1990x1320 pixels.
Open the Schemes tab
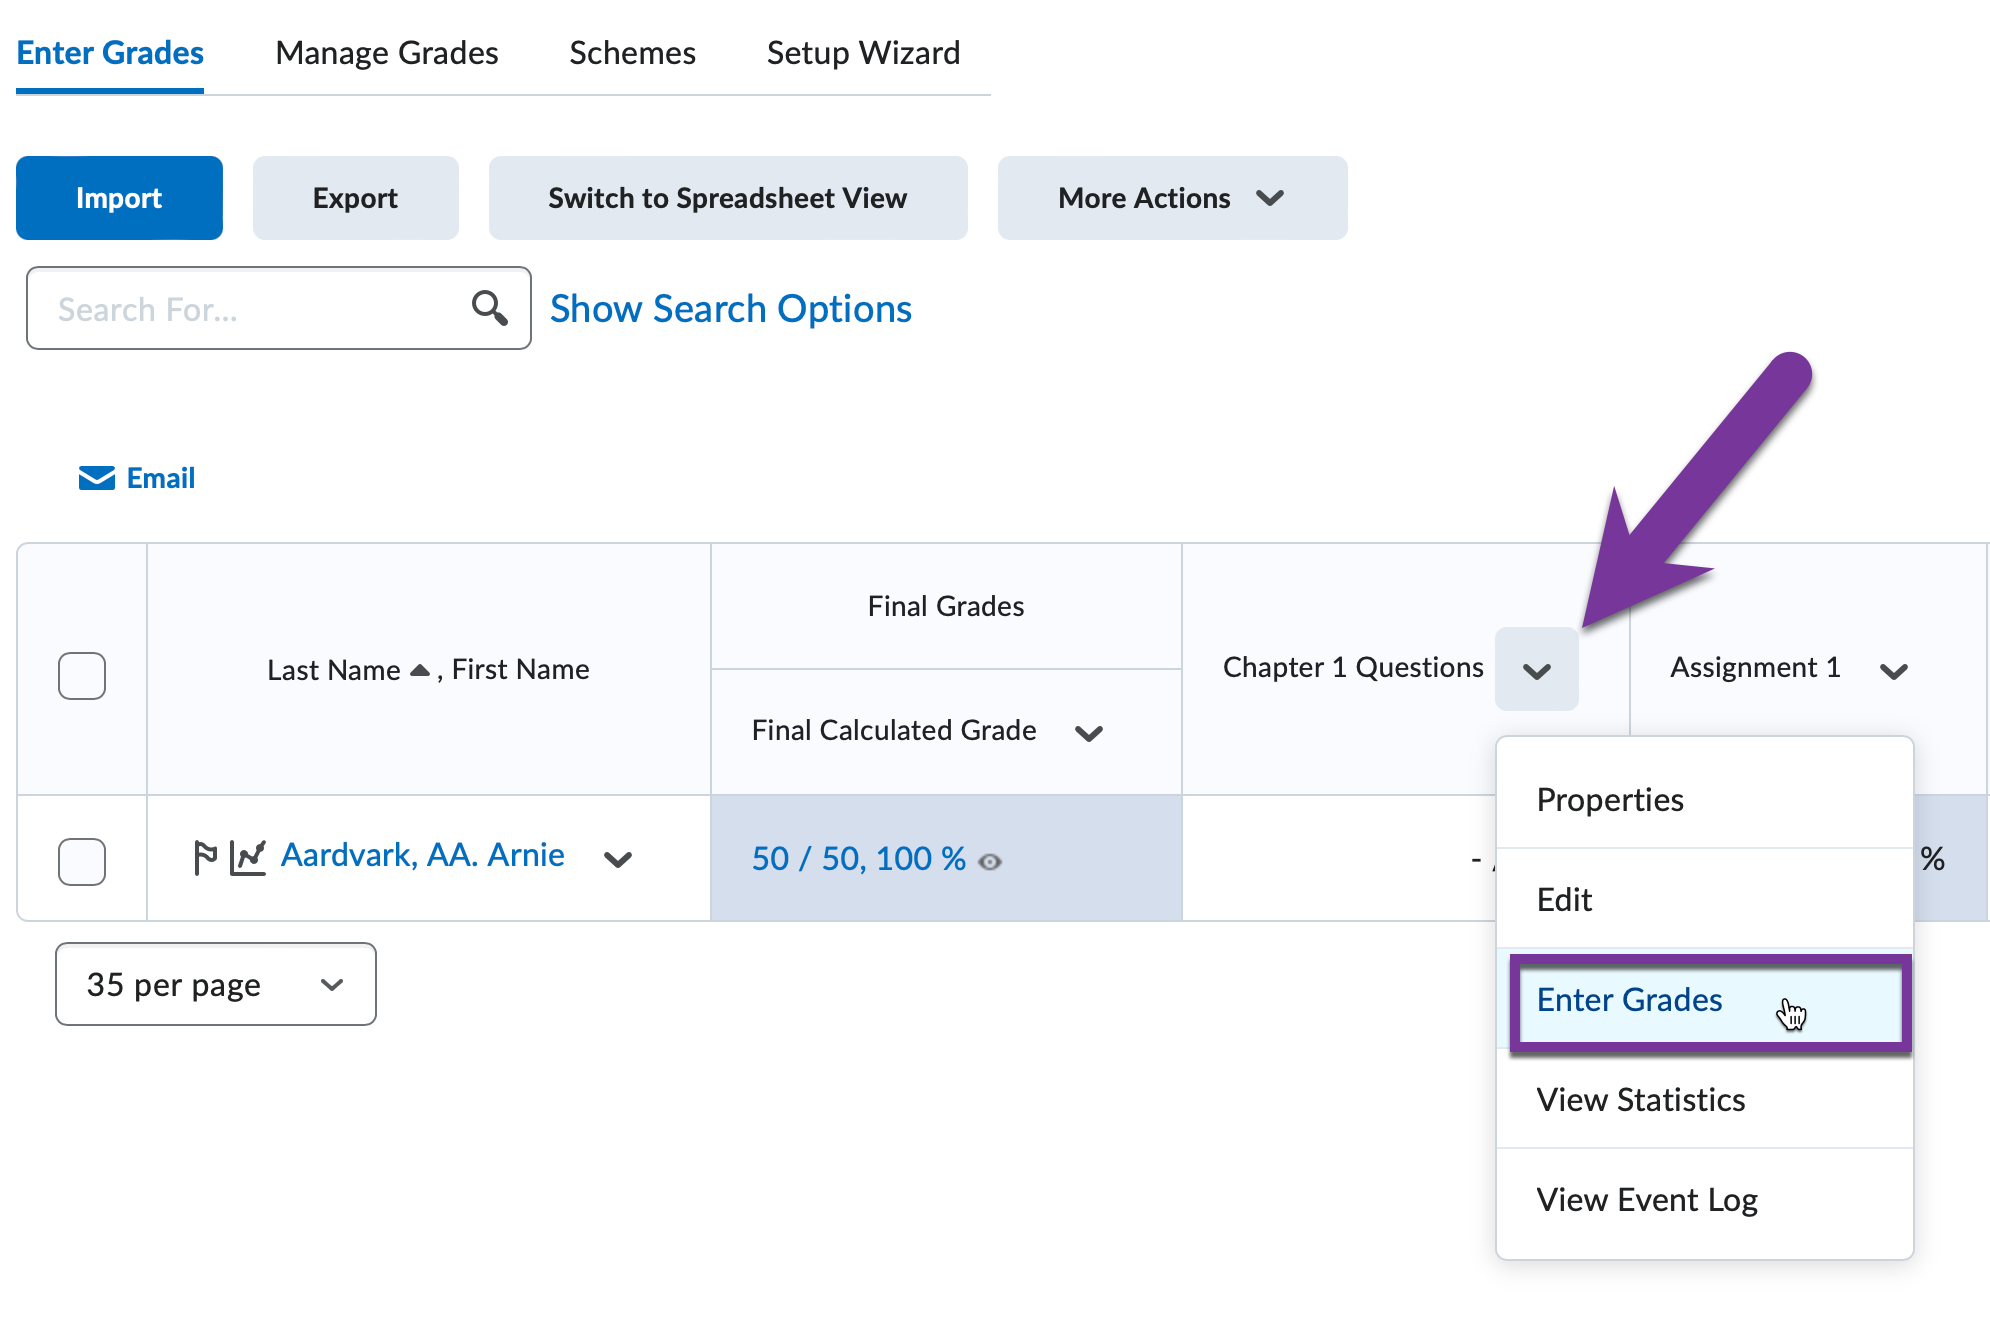(x=632, y=53)
